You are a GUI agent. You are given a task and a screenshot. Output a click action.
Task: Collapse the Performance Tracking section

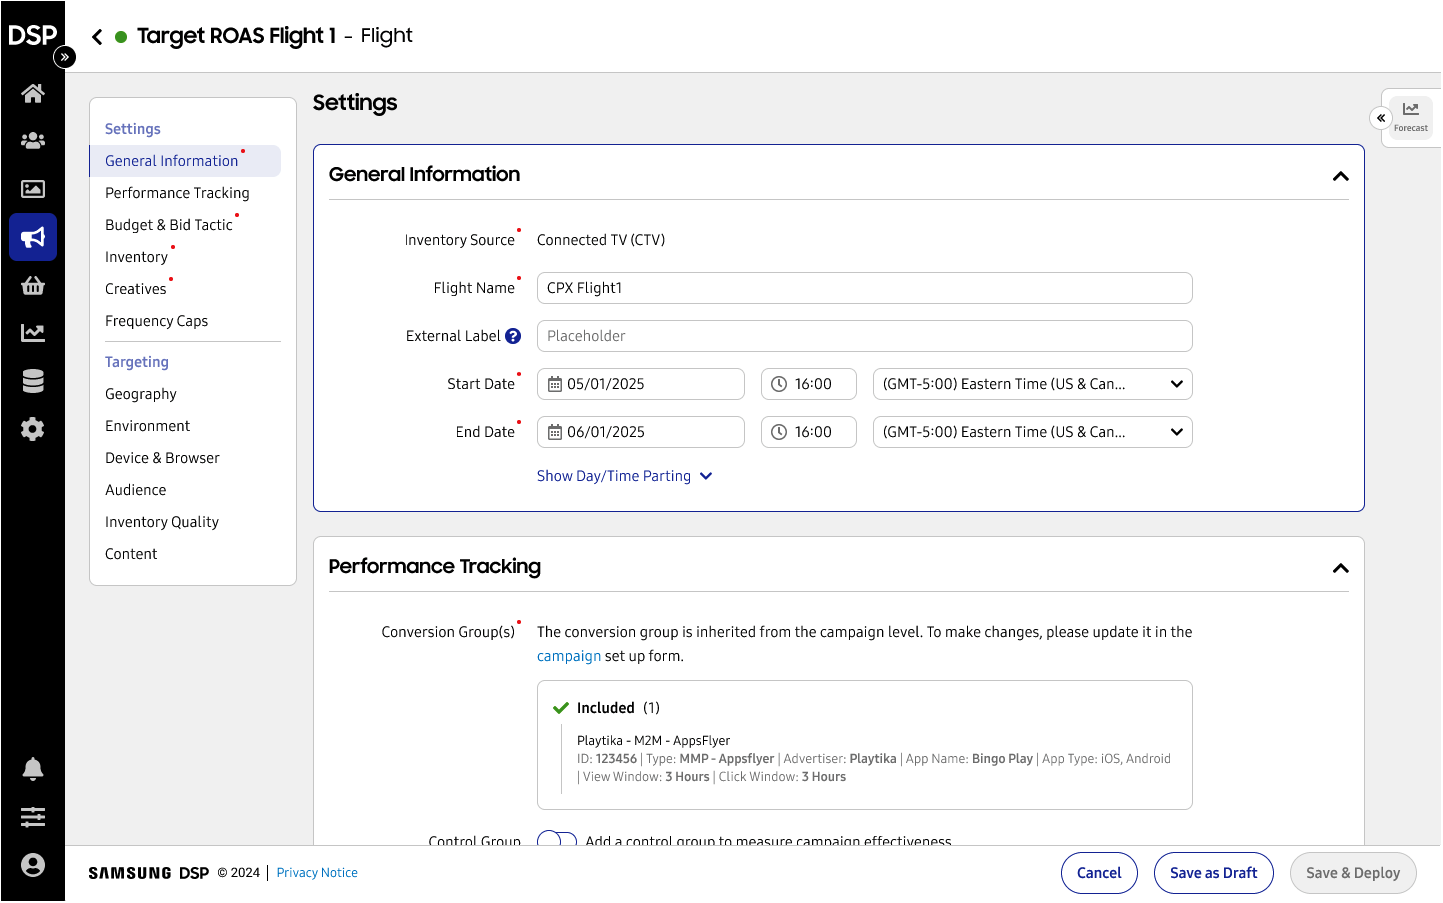pyautogui.click(x=1340, y=568)
